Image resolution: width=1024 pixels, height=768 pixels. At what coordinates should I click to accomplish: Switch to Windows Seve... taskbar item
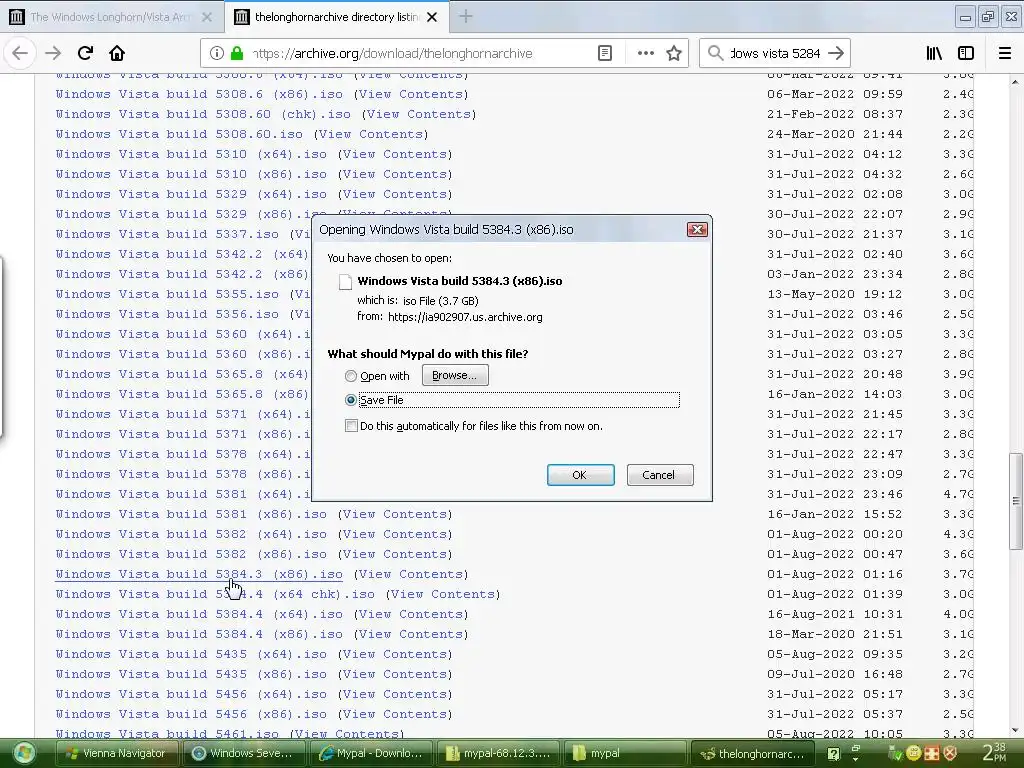point(244,753)
